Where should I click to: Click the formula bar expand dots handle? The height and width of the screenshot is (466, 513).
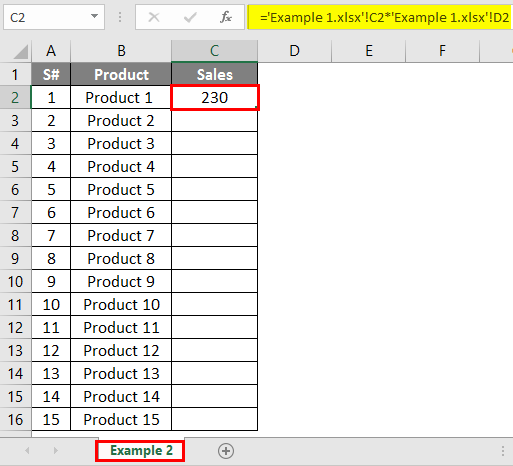120,17
